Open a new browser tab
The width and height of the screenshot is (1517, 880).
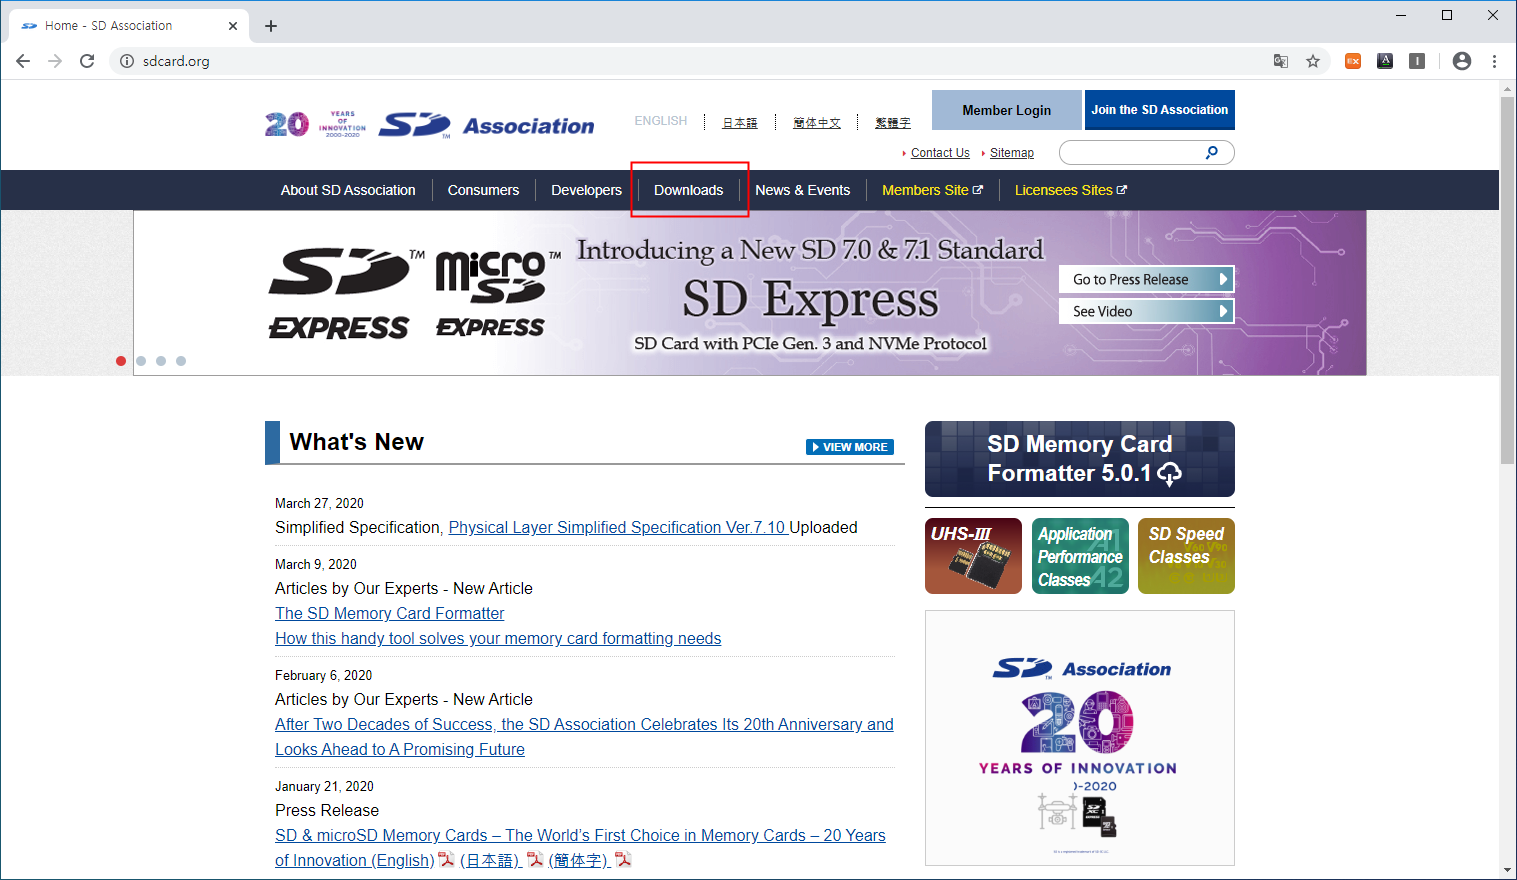[x=271, y=26]
